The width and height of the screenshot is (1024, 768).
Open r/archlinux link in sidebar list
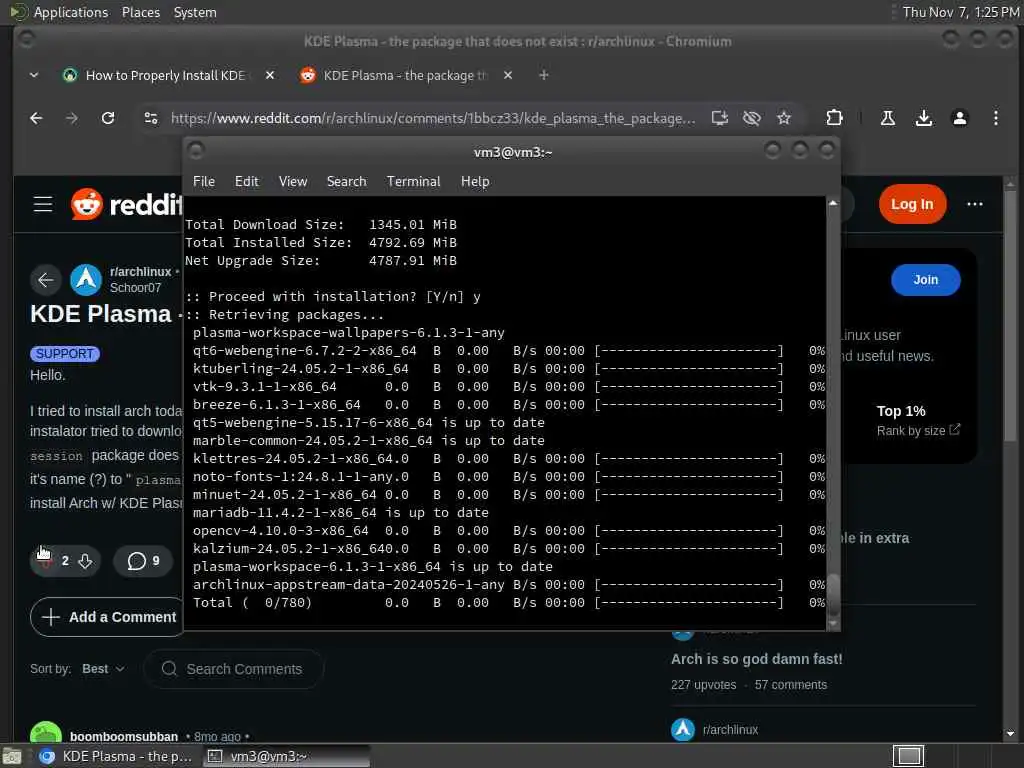tap(730, 729)
